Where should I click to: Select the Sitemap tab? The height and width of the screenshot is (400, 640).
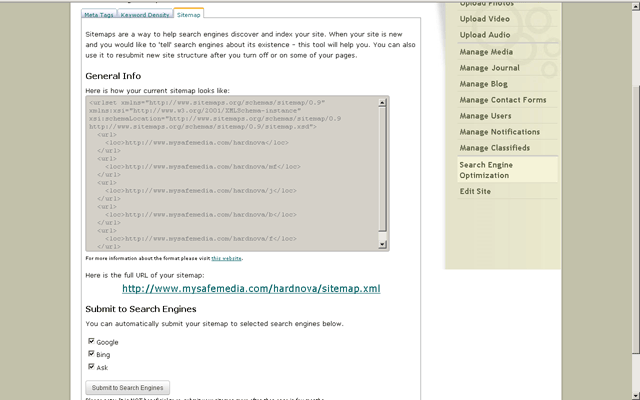tap(188, 15)
